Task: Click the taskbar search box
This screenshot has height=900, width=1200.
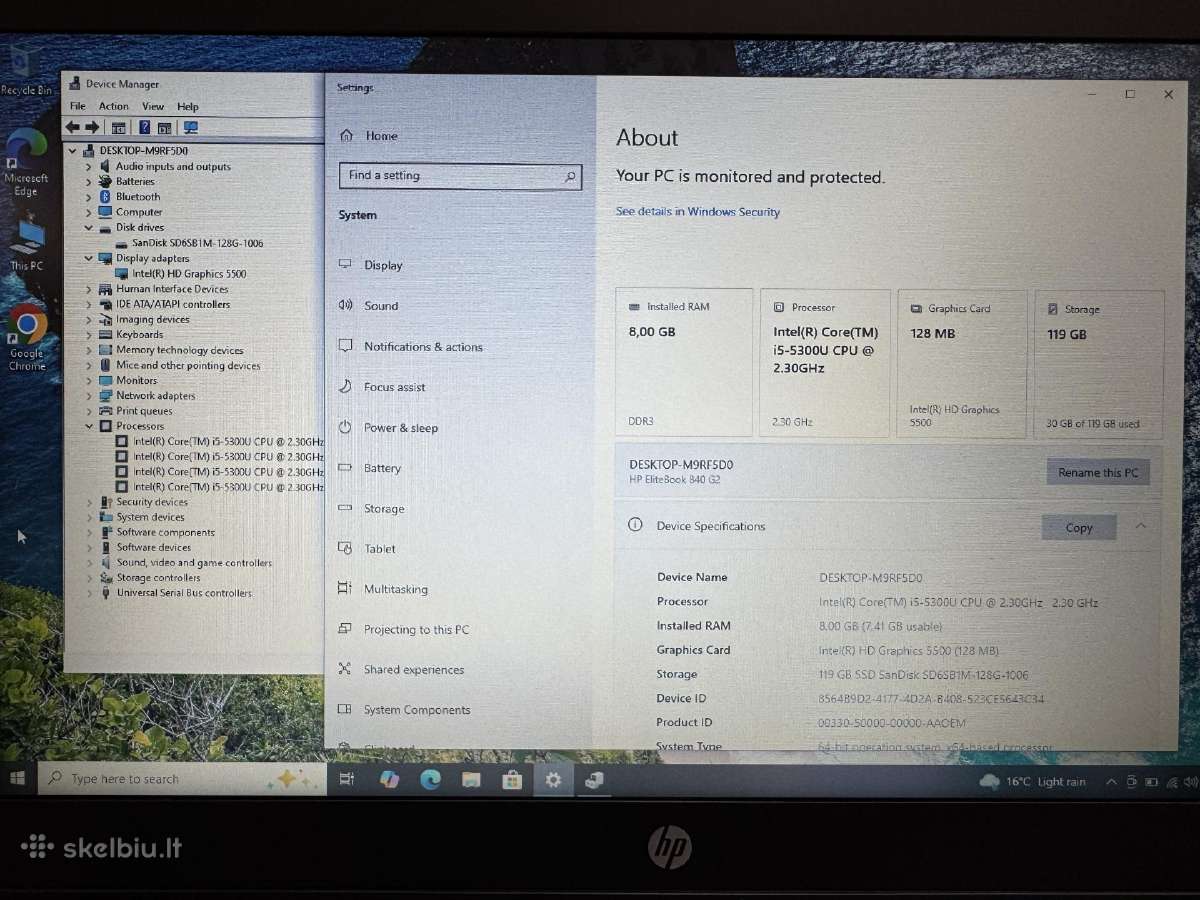Action: 182,779
